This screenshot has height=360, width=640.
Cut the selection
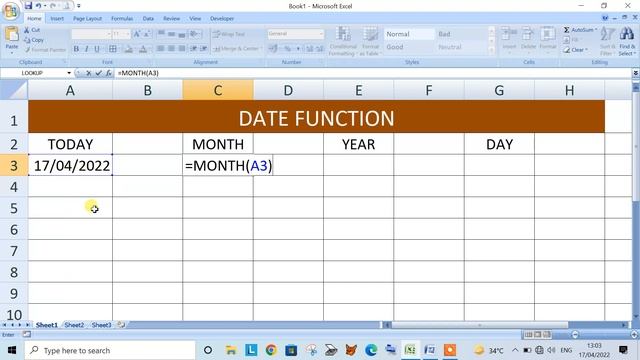point(32,30)
